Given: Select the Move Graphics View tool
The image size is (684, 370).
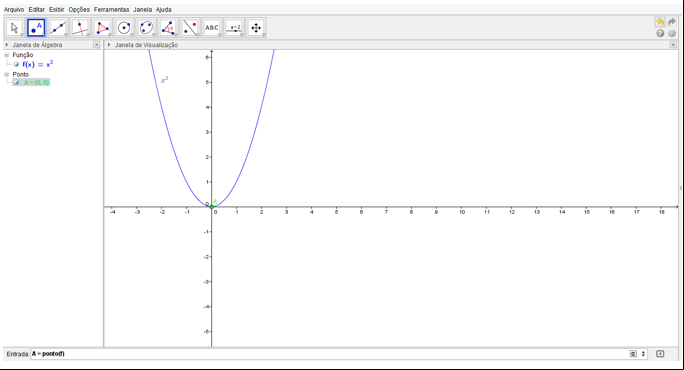Looking at the screenshot, I should tap(256, 28).
